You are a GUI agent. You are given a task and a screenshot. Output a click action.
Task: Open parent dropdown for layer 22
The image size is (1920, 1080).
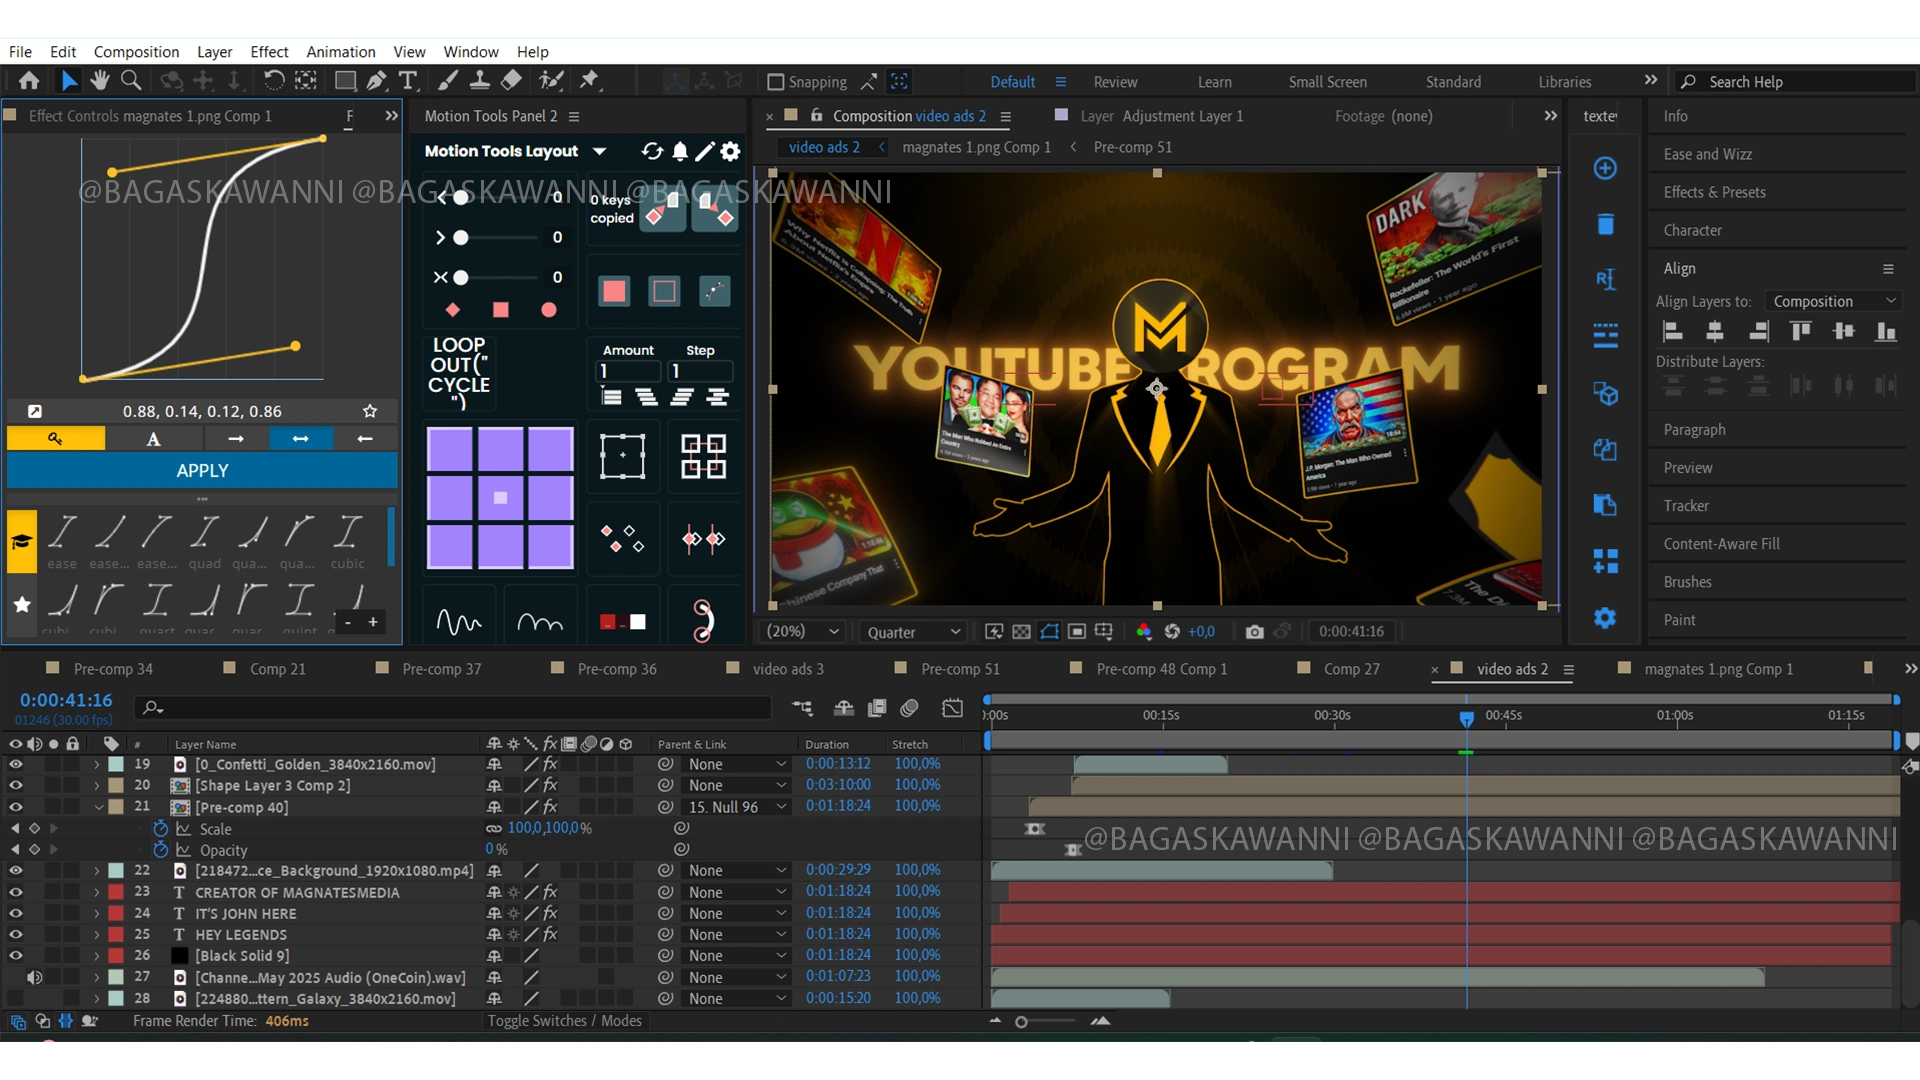tap(737, 871)
